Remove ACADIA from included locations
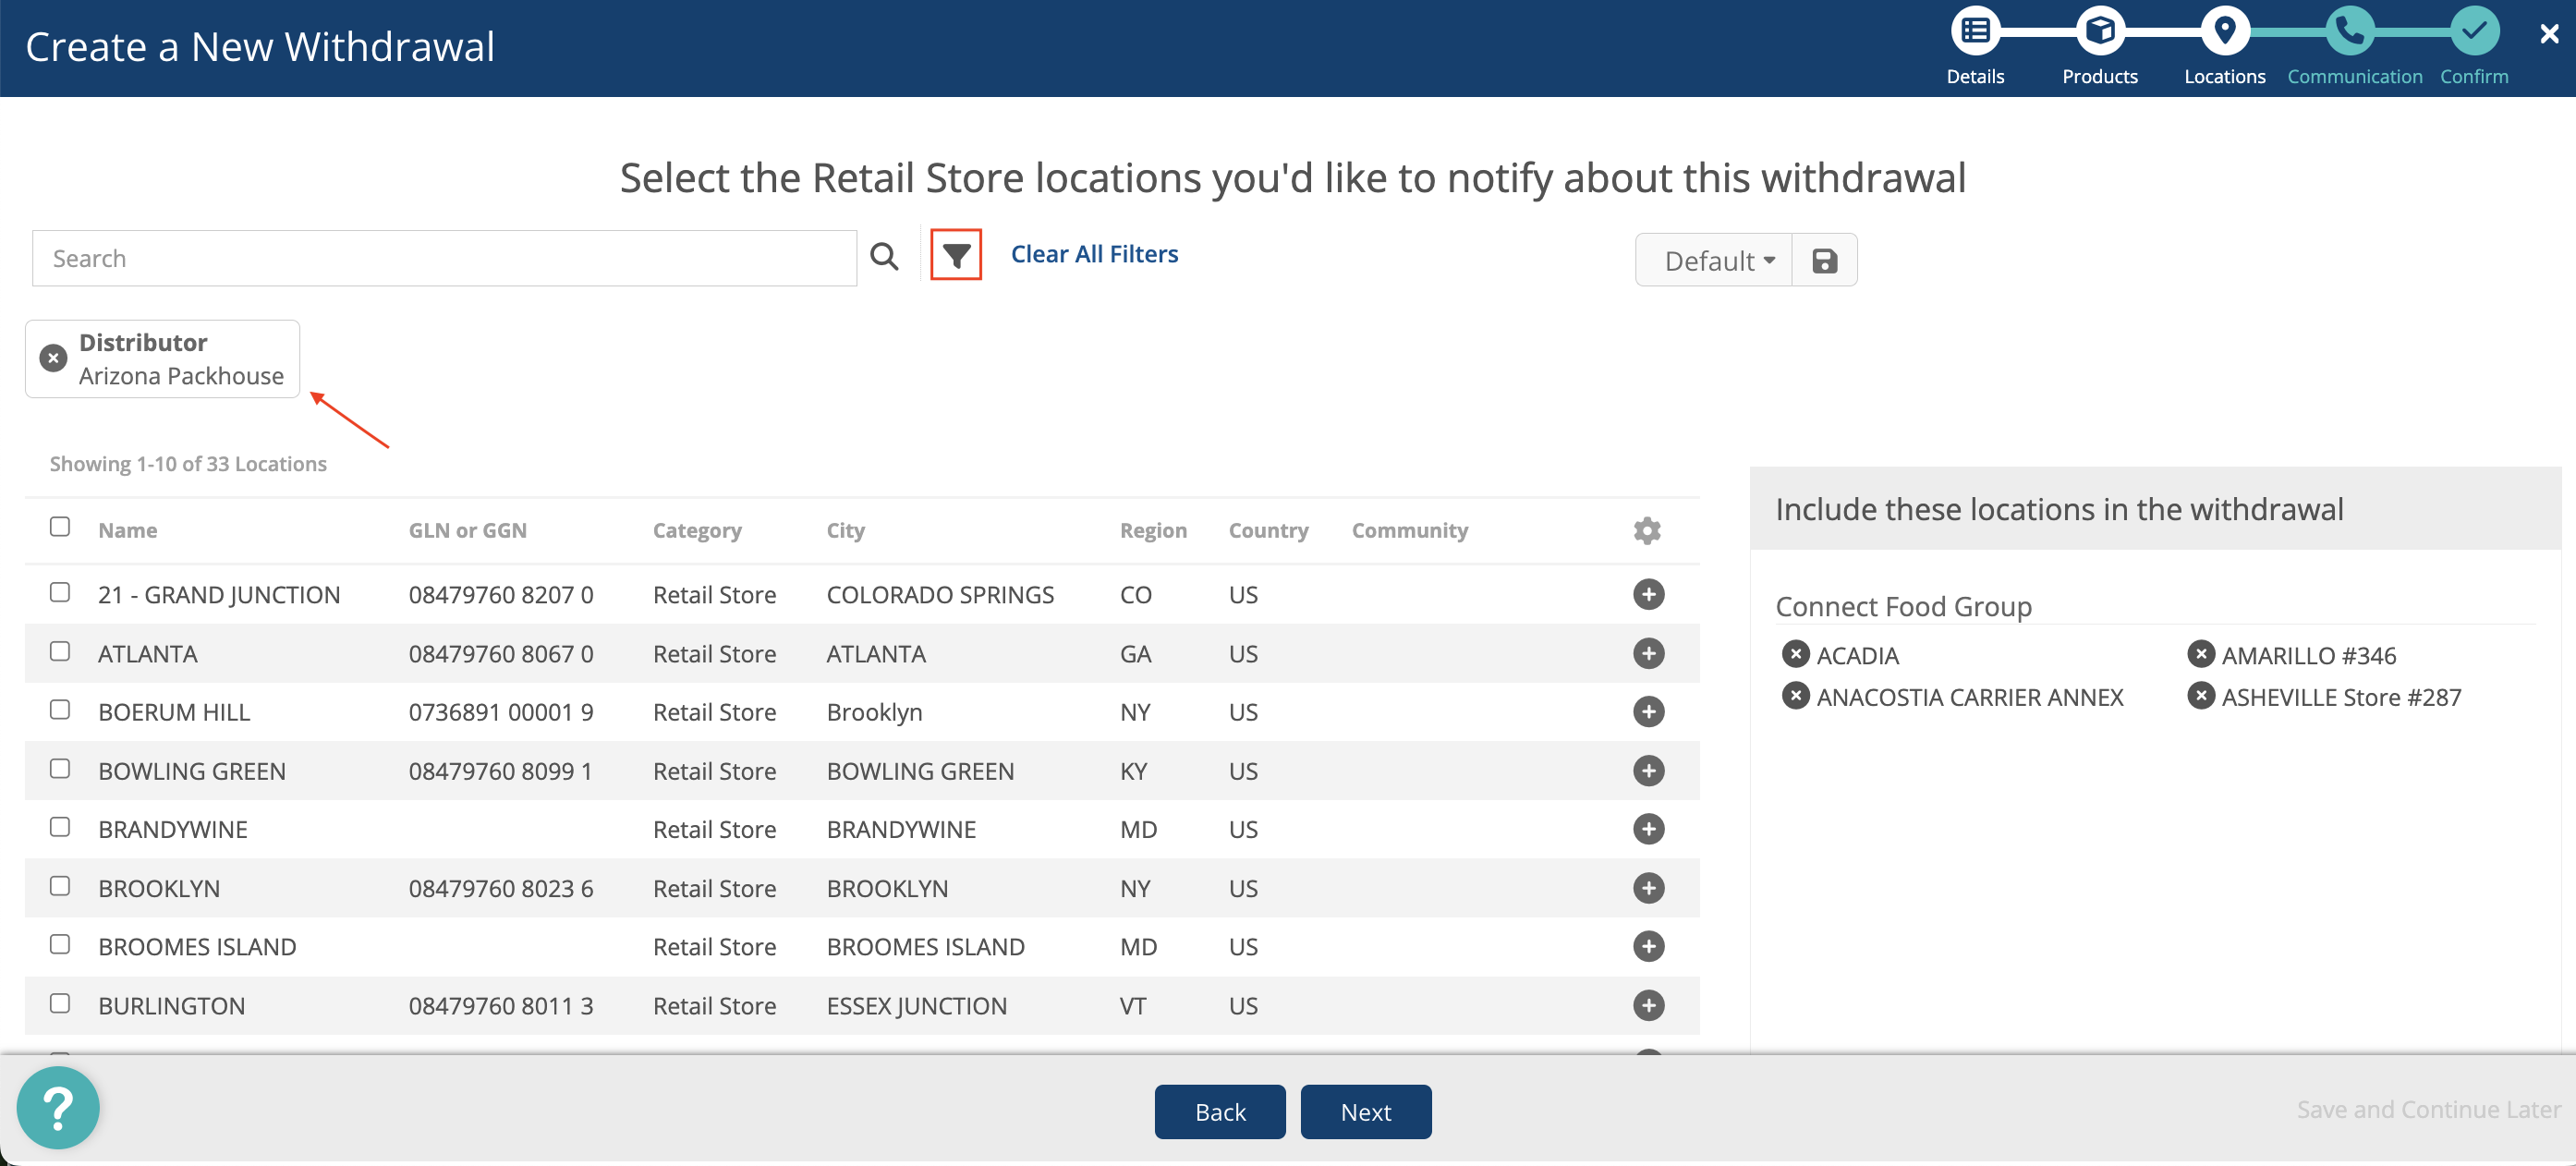Screen dimensions: 2576x1166 pyautogui.click(x=1795, y=654)
